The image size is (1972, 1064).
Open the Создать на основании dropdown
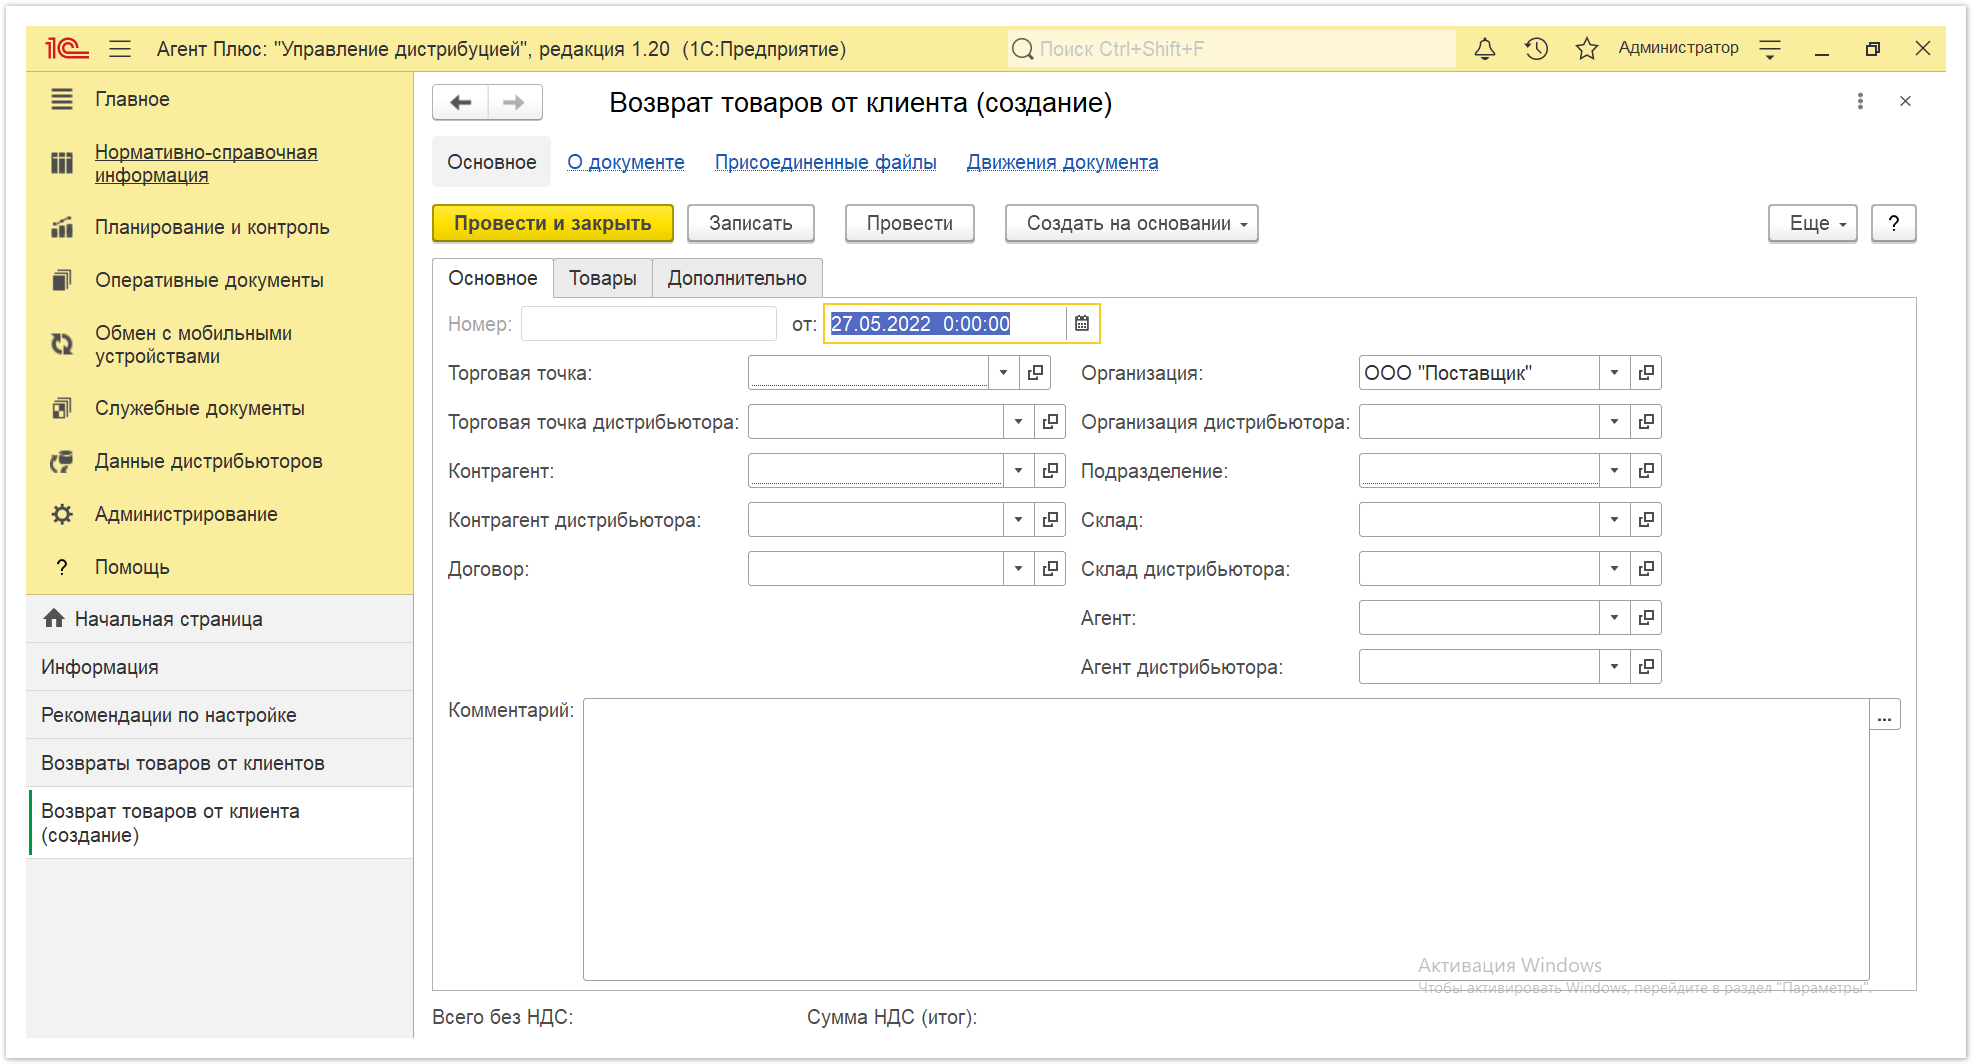pyautogui.click(x=1131, y=223)
